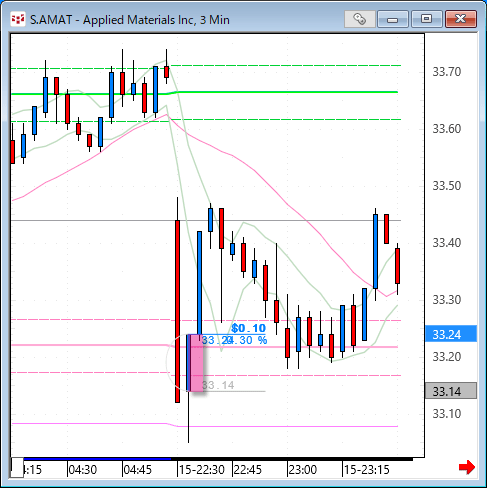Click the blue scrollbar at chart bottom

point(97,459)
